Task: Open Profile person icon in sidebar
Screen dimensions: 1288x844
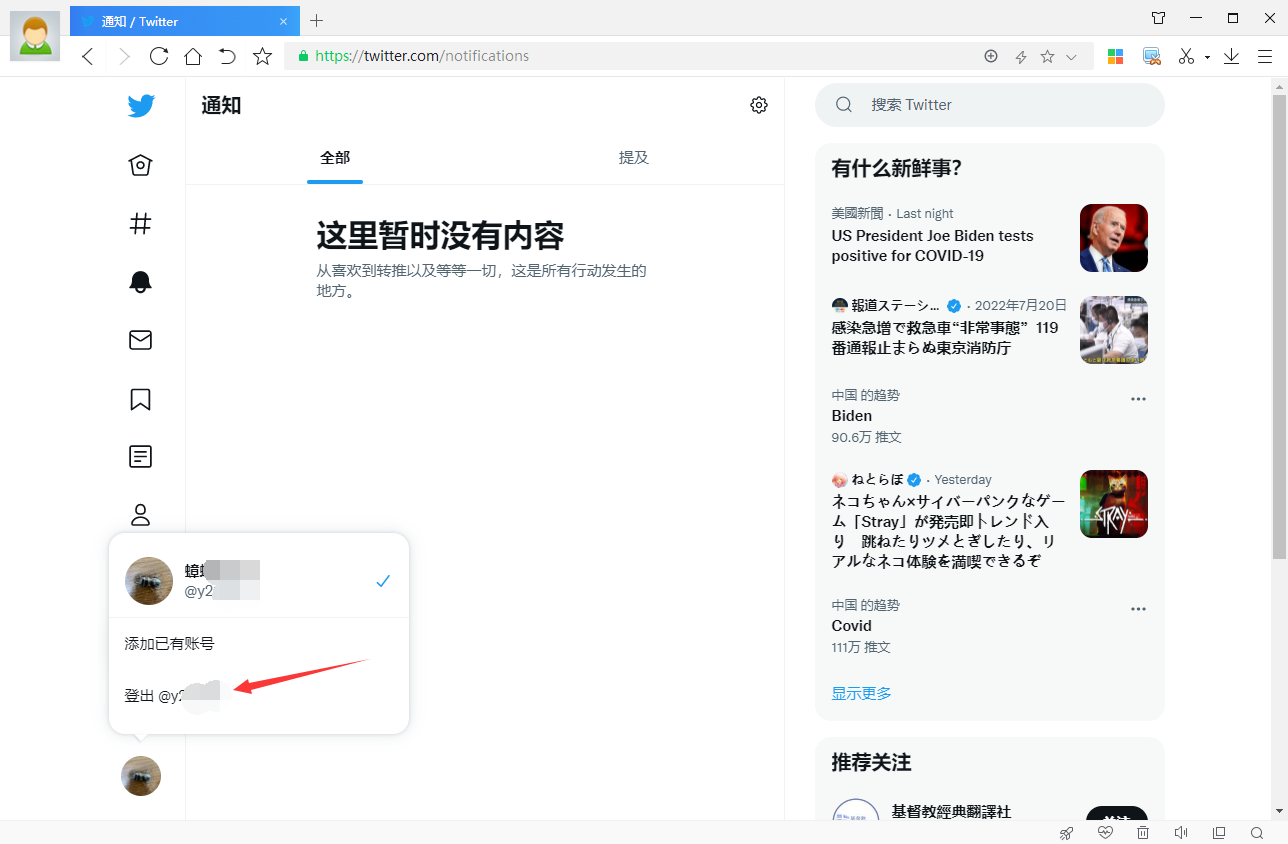Action: (x=141, y=515)
